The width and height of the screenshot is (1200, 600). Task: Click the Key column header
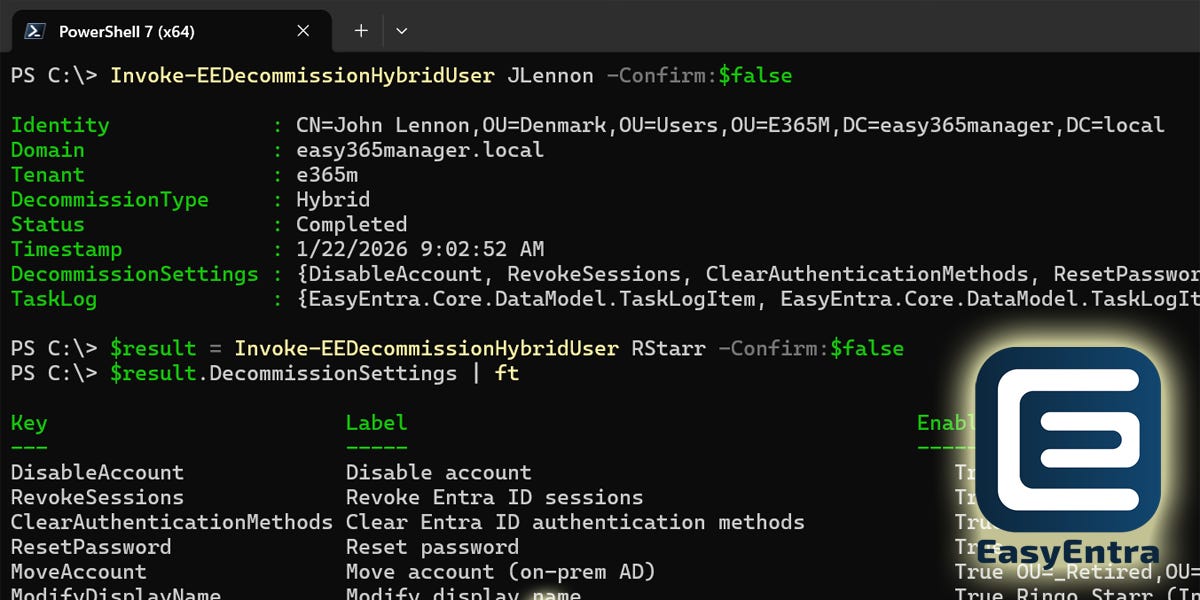(29, 423)
